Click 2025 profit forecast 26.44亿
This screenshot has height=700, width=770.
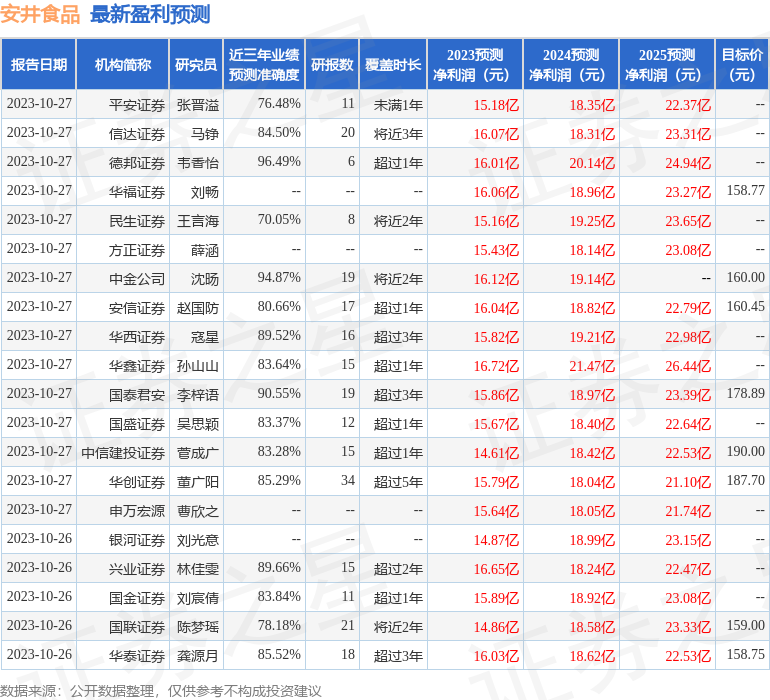[688, 365]
